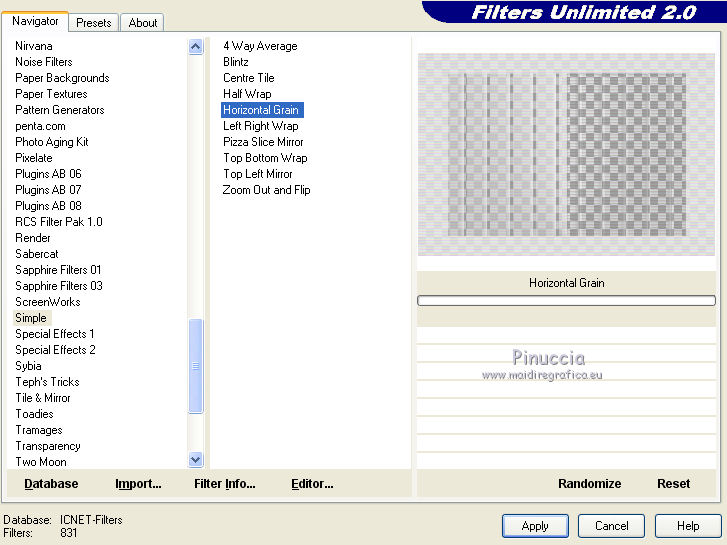Image resolution: width=727 pixels, height=545 pixels.
Task: Click the progress bar under Horizontal Grain
Action: 566,301
